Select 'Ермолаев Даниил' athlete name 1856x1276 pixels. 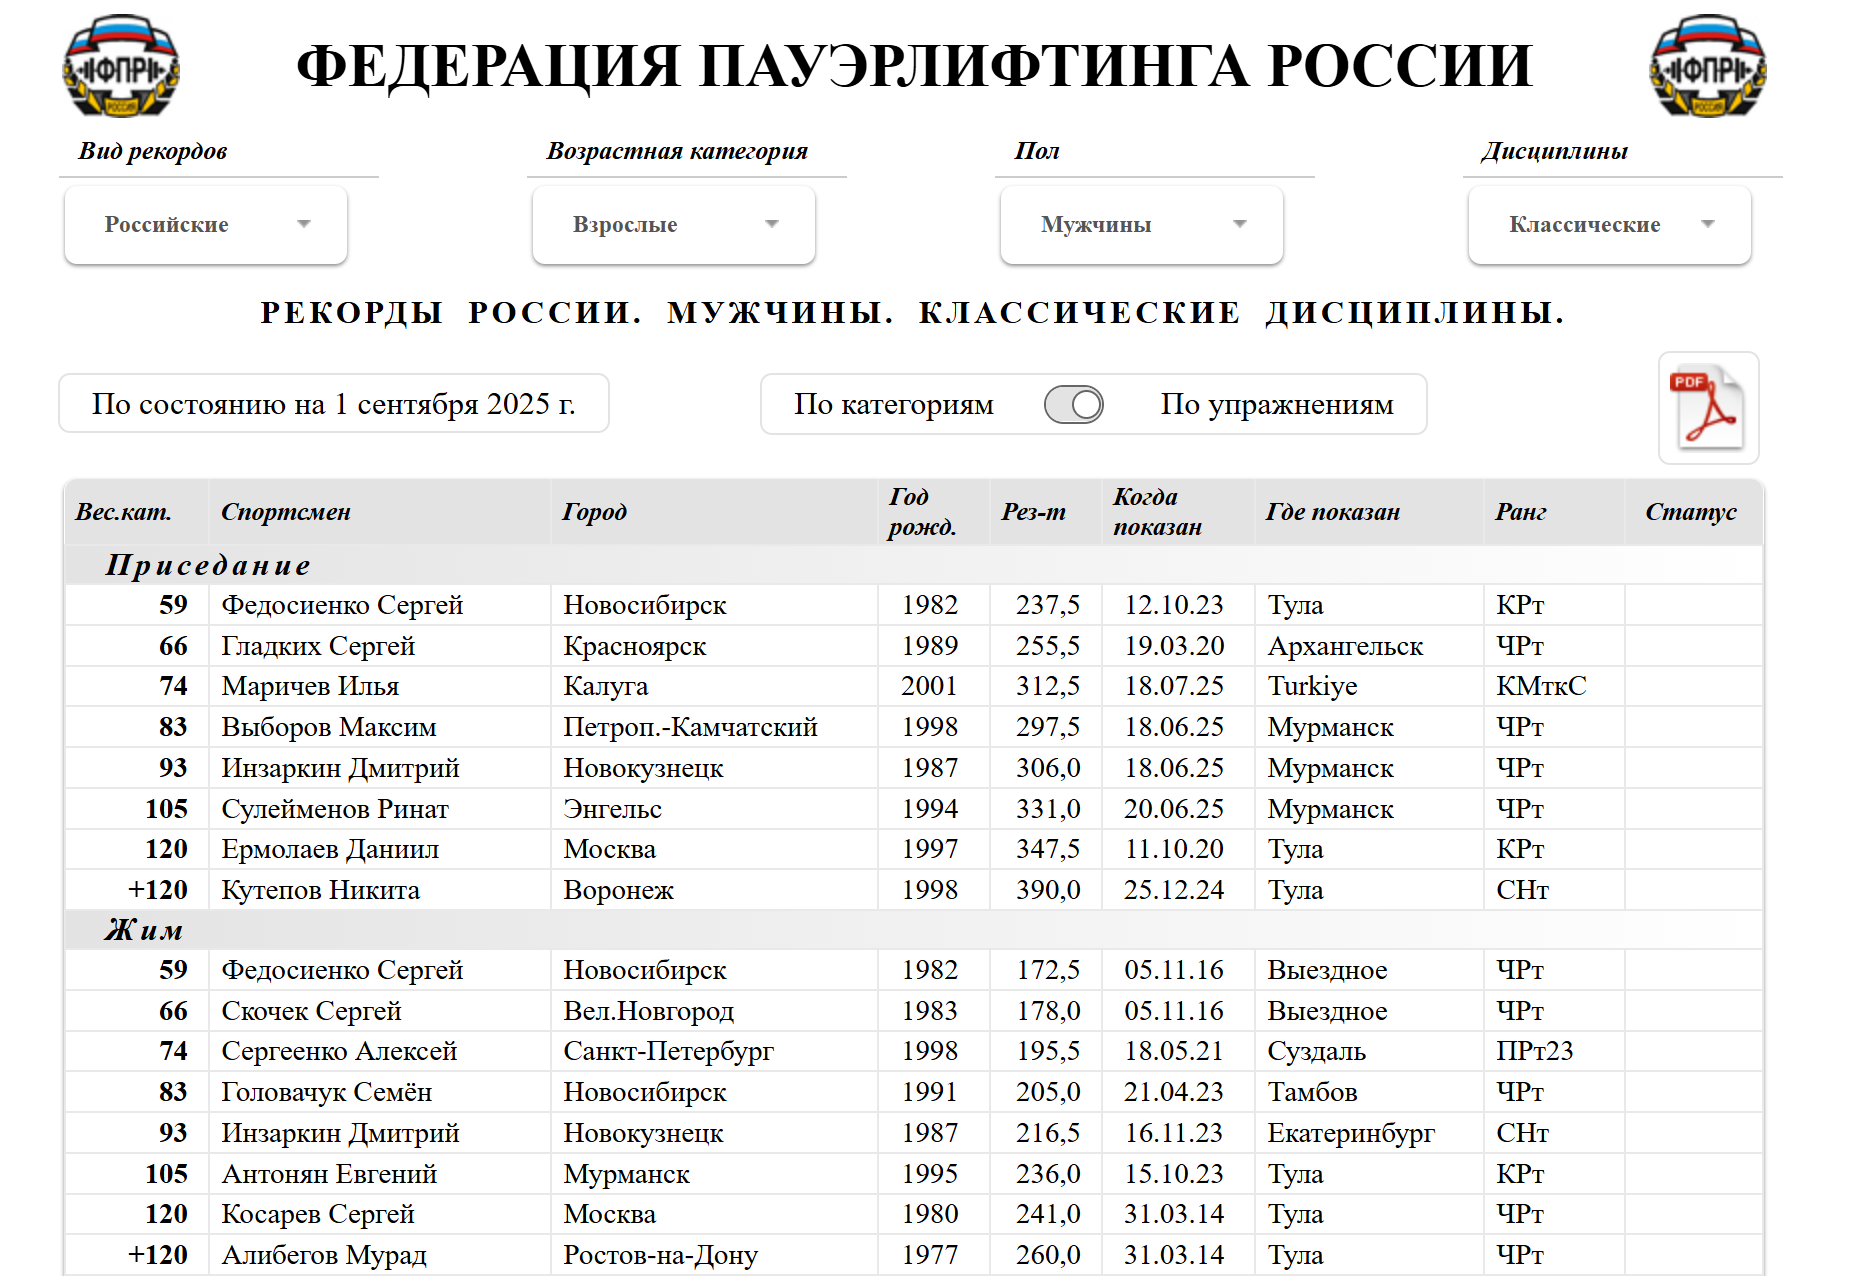point(330,849)
